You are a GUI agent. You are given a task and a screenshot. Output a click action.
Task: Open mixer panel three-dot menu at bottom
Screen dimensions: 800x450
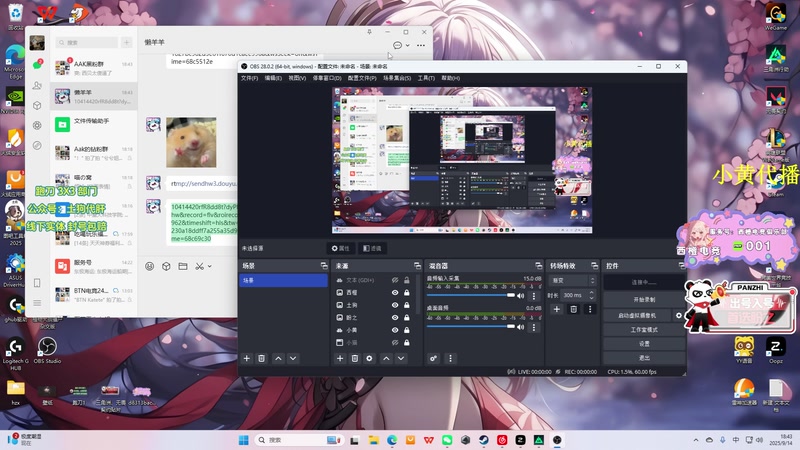(x=450, y=358)
